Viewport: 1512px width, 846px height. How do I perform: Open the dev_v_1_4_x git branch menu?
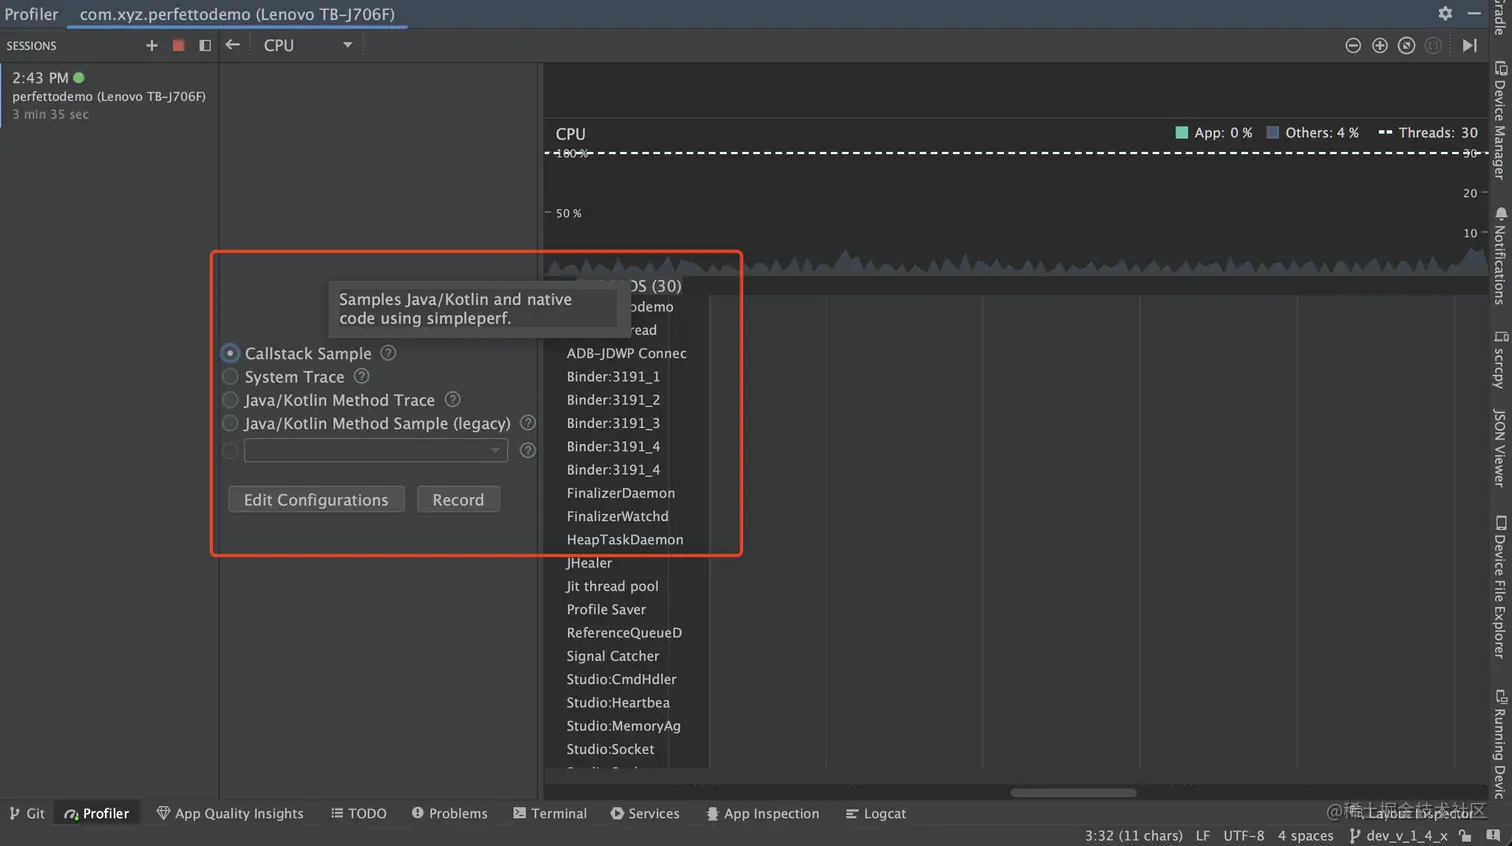pos(1398,835)
